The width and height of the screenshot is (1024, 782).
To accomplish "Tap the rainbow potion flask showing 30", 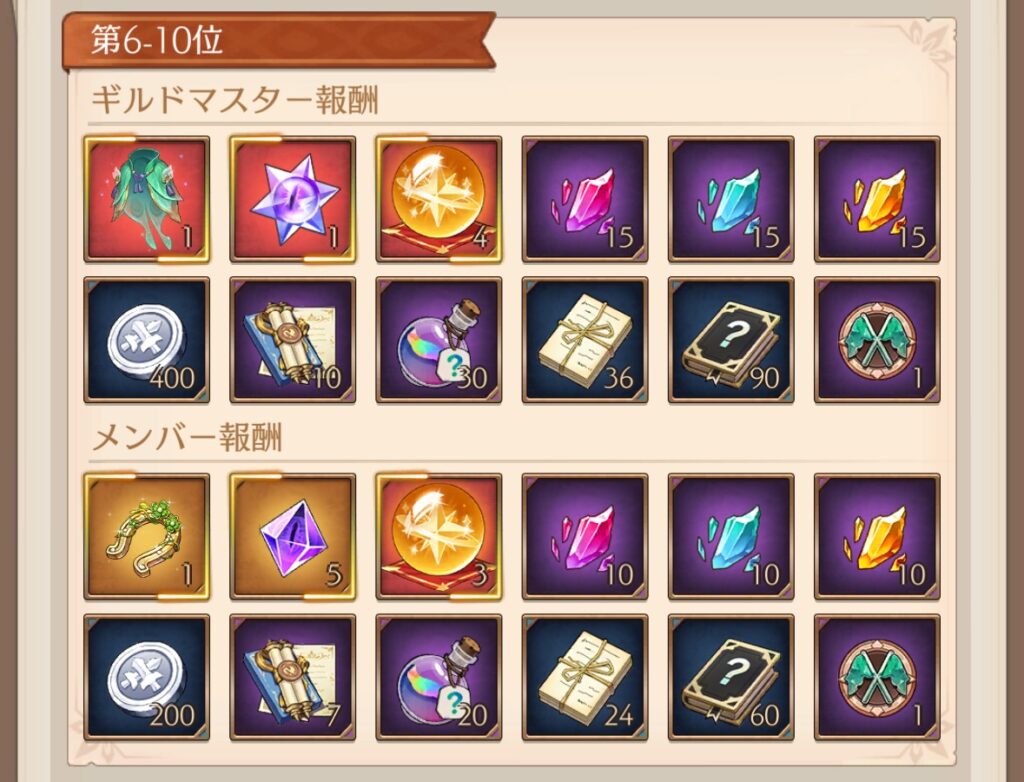I will [x=439, y=340].
